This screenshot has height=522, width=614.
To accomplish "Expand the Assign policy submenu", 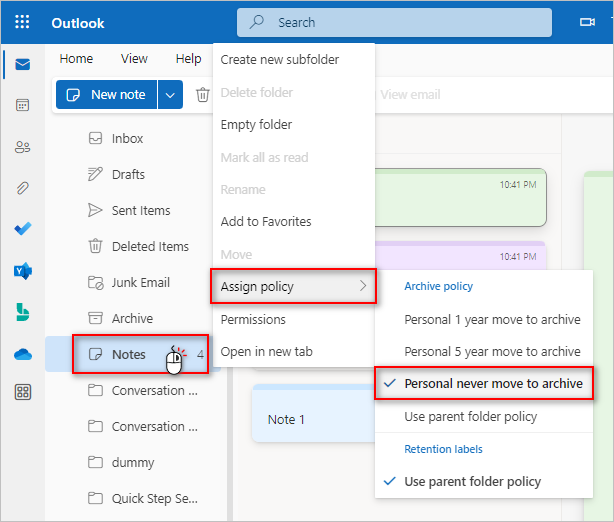I will 293,286.
